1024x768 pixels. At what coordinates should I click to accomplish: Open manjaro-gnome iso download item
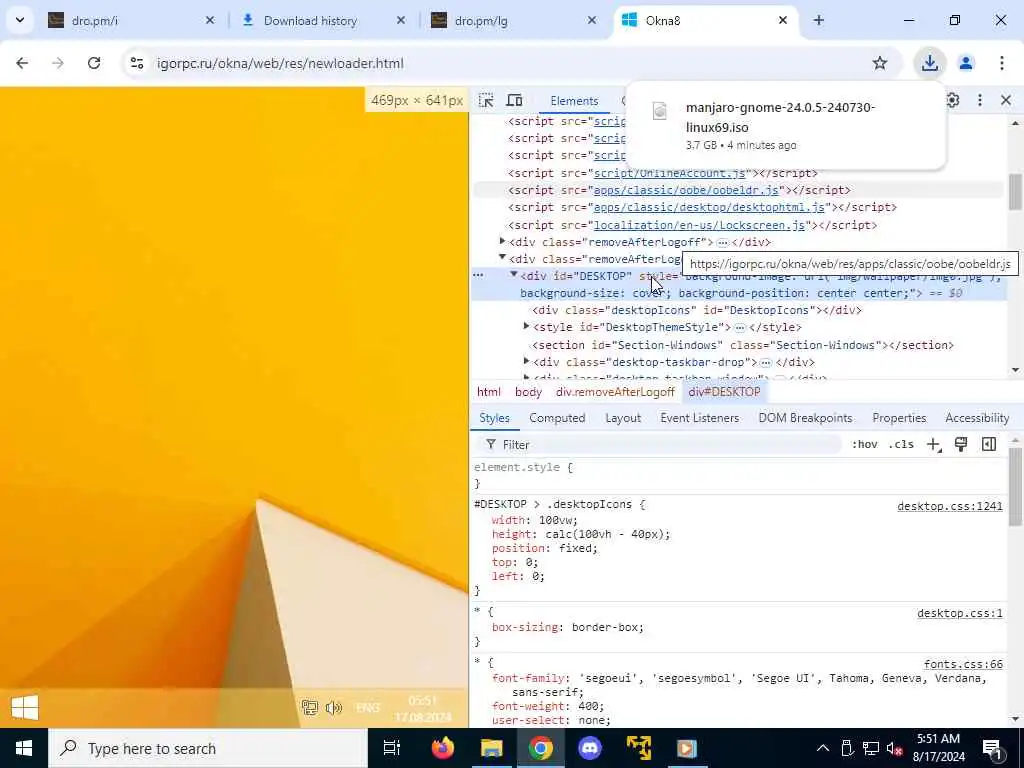[786, 125]
